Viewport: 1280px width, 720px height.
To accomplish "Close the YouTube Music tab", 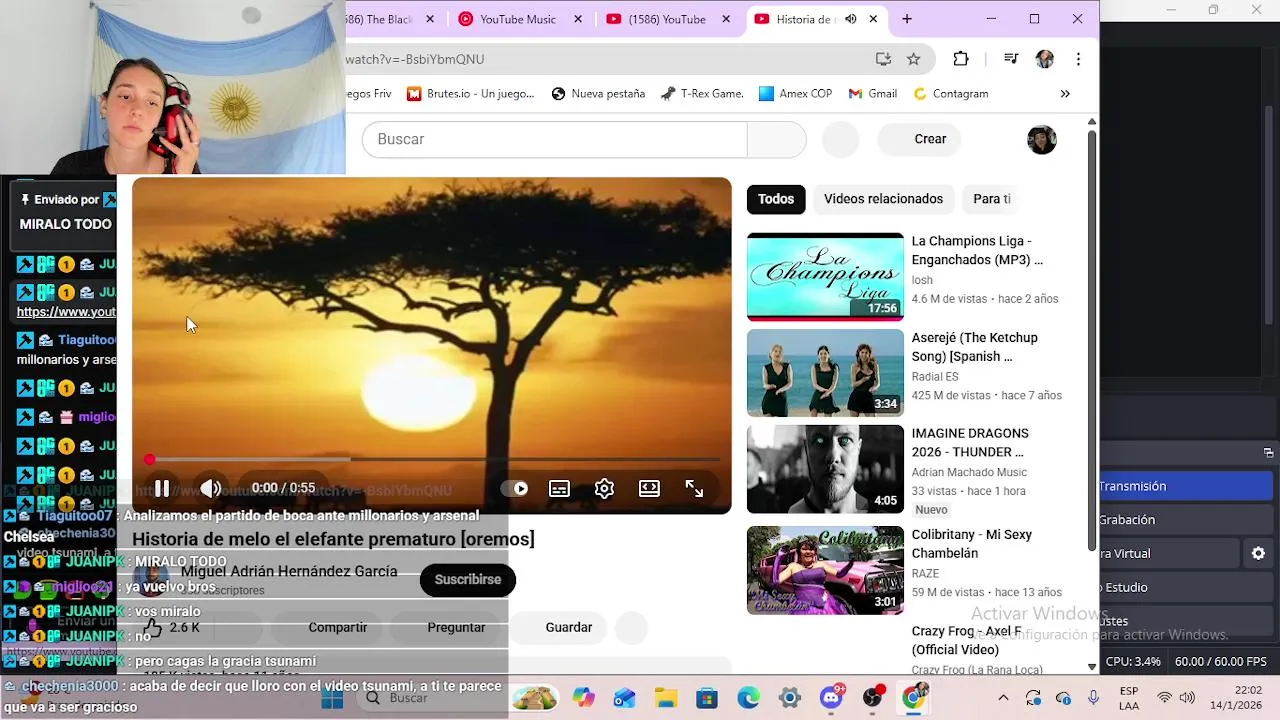I will [579, 19].
